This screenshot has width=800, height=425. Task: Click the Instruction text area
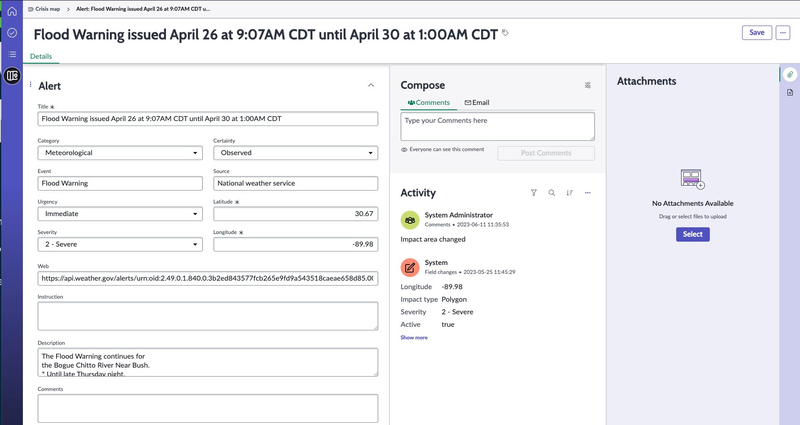(x=208, y=316)
